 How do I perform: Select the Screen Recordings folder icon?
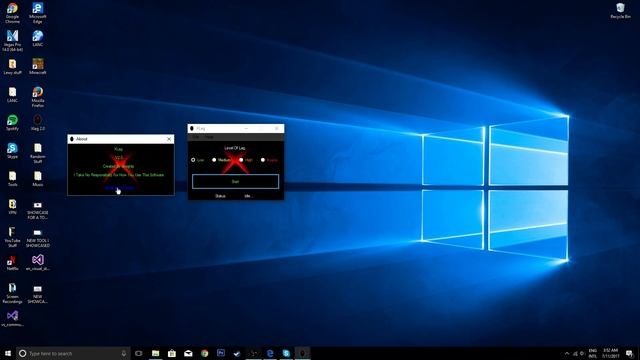pyautogui.click(x=12, y=293)
